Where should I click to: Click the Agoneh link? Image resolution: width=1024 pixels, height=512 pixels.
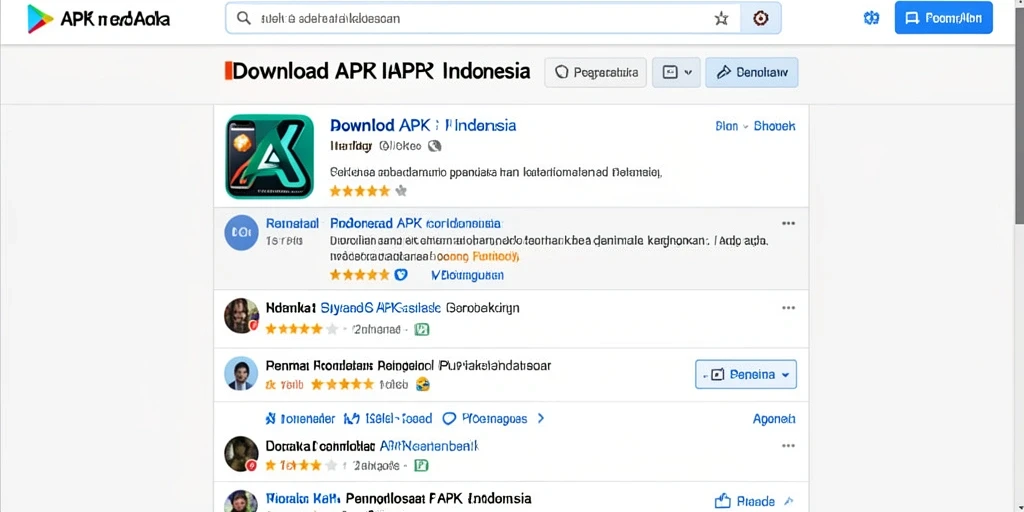[774, 419]
